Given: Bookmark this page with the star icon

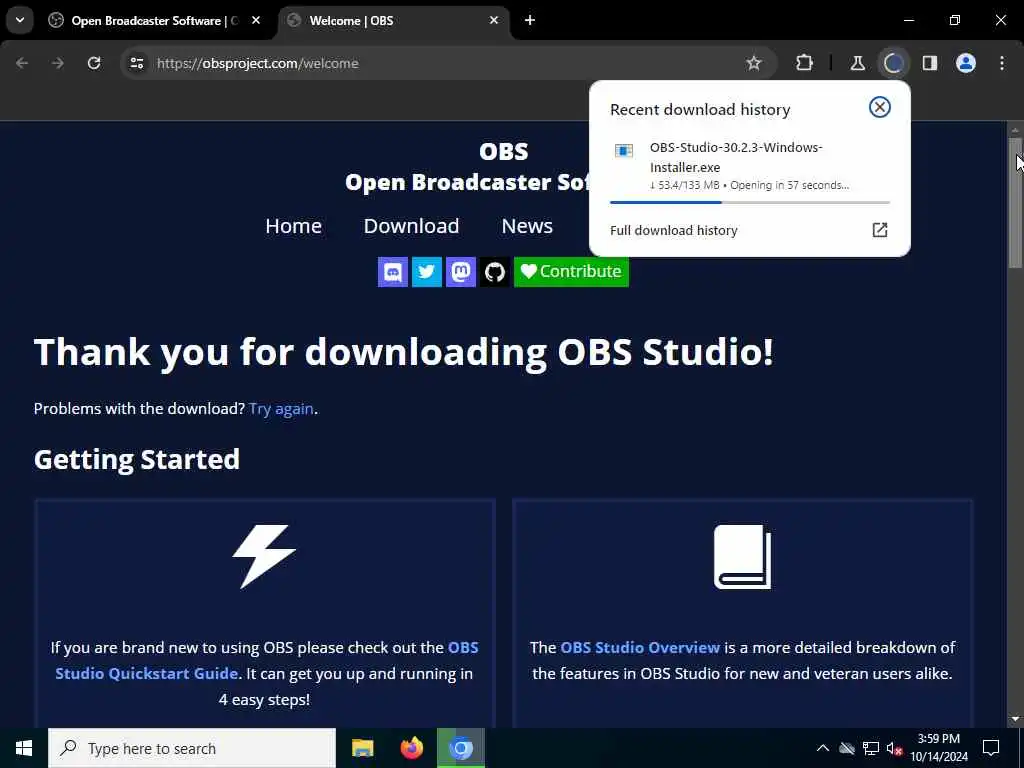Looking at the screenshot, I should tap(754, 63).
